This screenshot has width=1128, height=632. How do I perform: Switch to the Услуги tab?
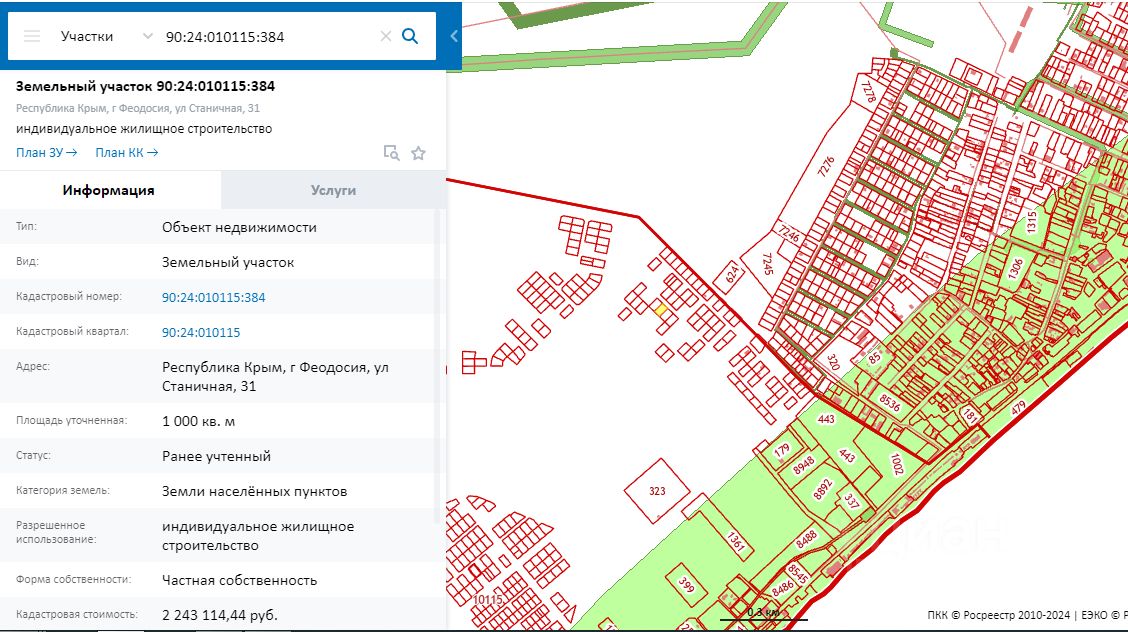333,190
